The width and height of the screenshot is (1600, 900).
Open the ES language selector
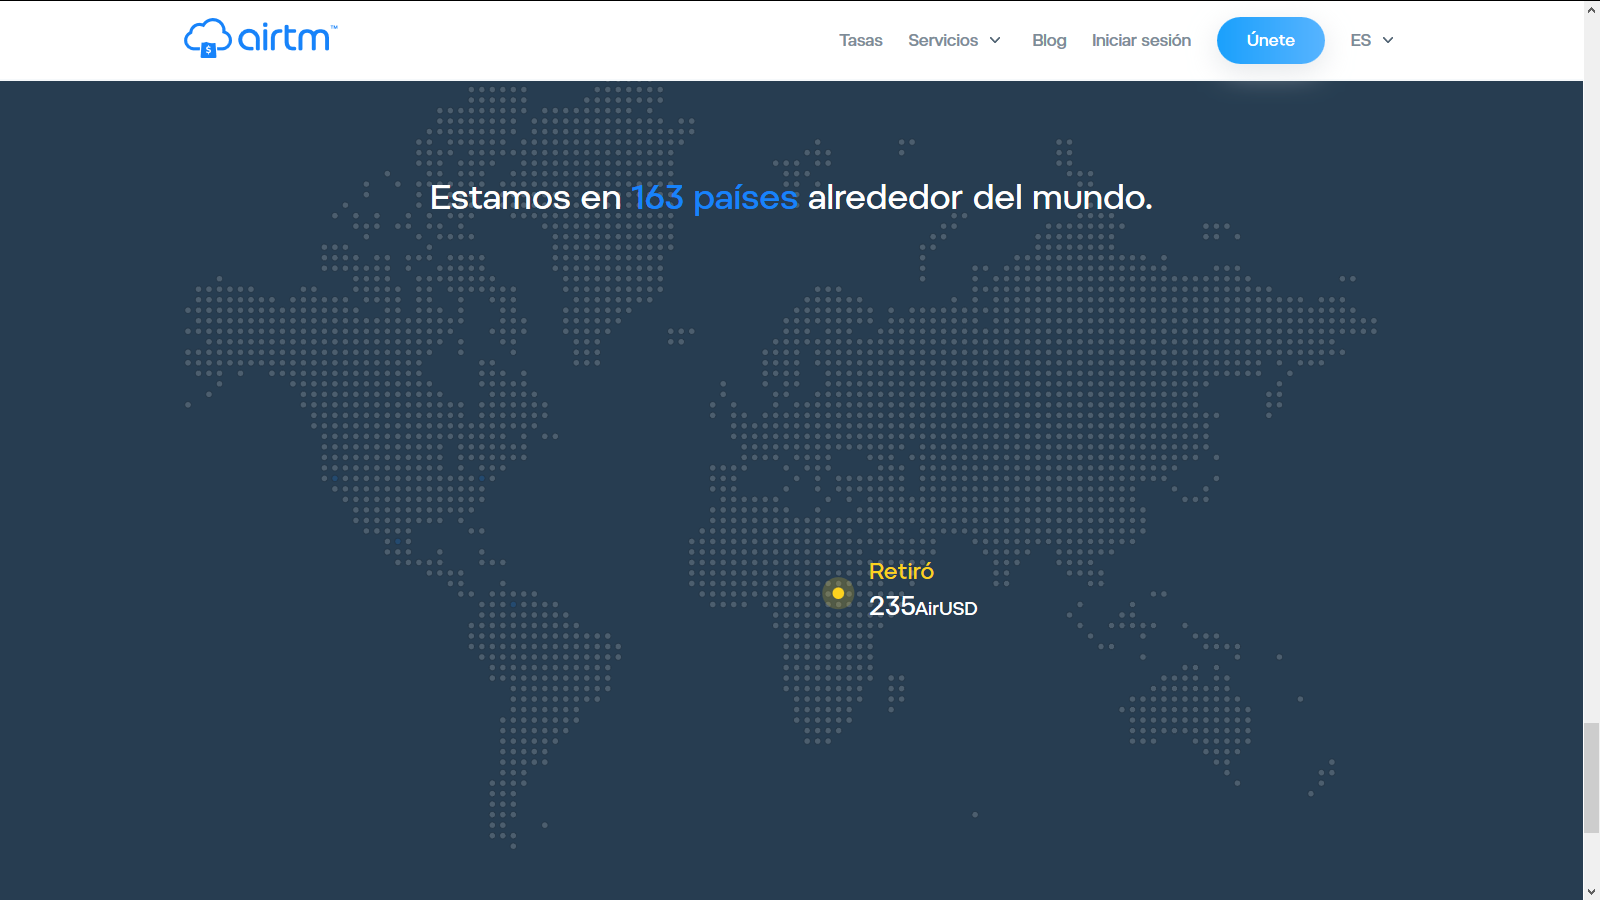1372,40
